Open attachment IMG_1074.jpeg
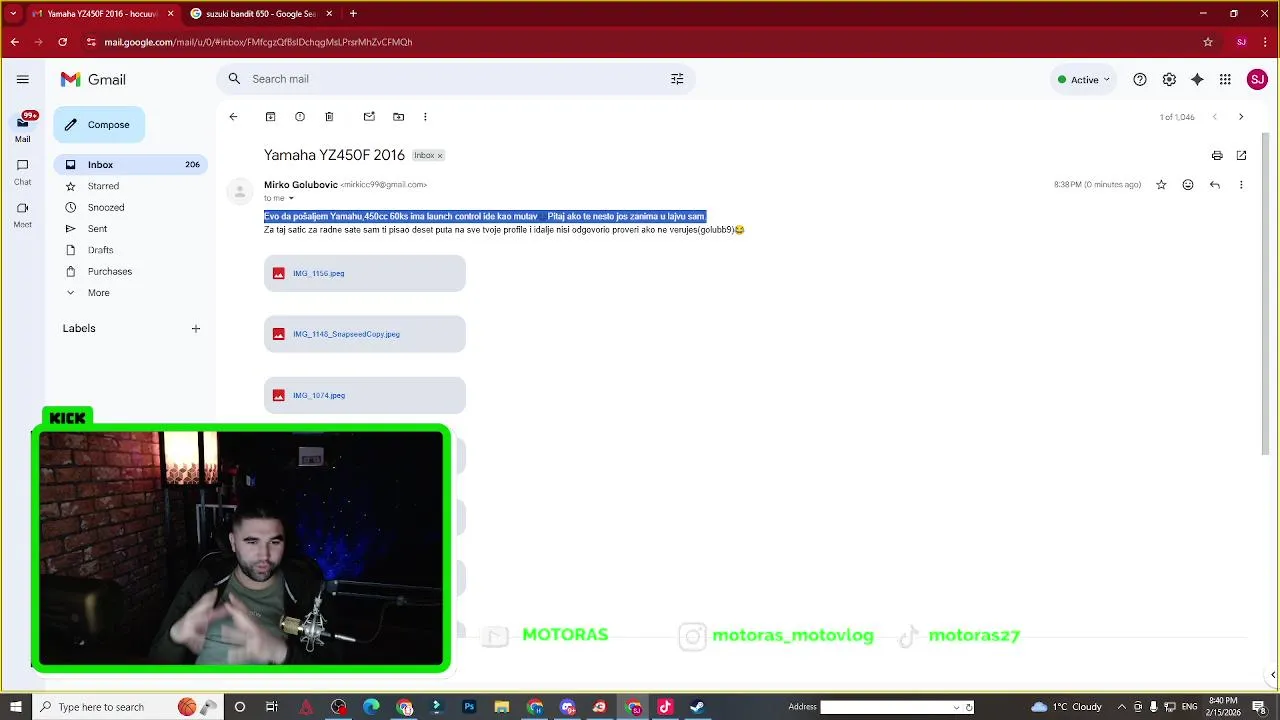This screenshot has height=720, width=1280. point(365,395)
